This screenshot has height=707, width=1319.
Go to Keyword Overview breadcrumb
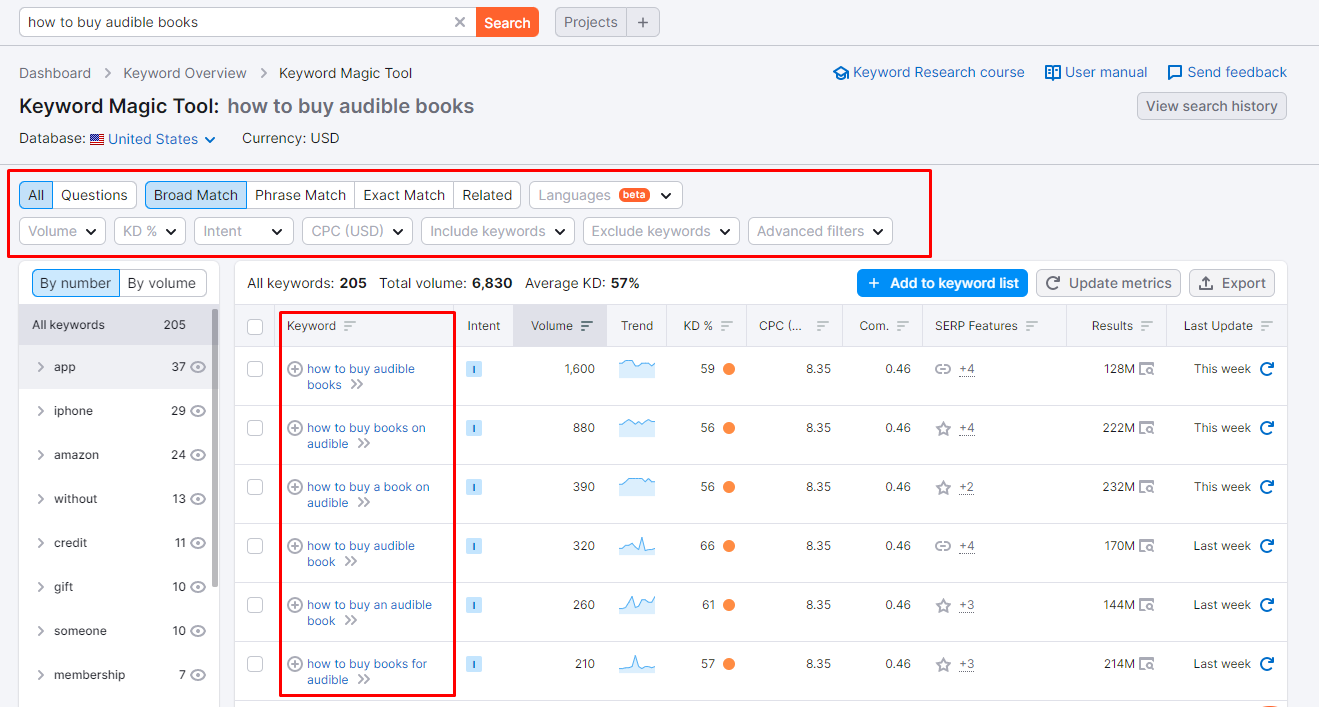tap(185, 73)
